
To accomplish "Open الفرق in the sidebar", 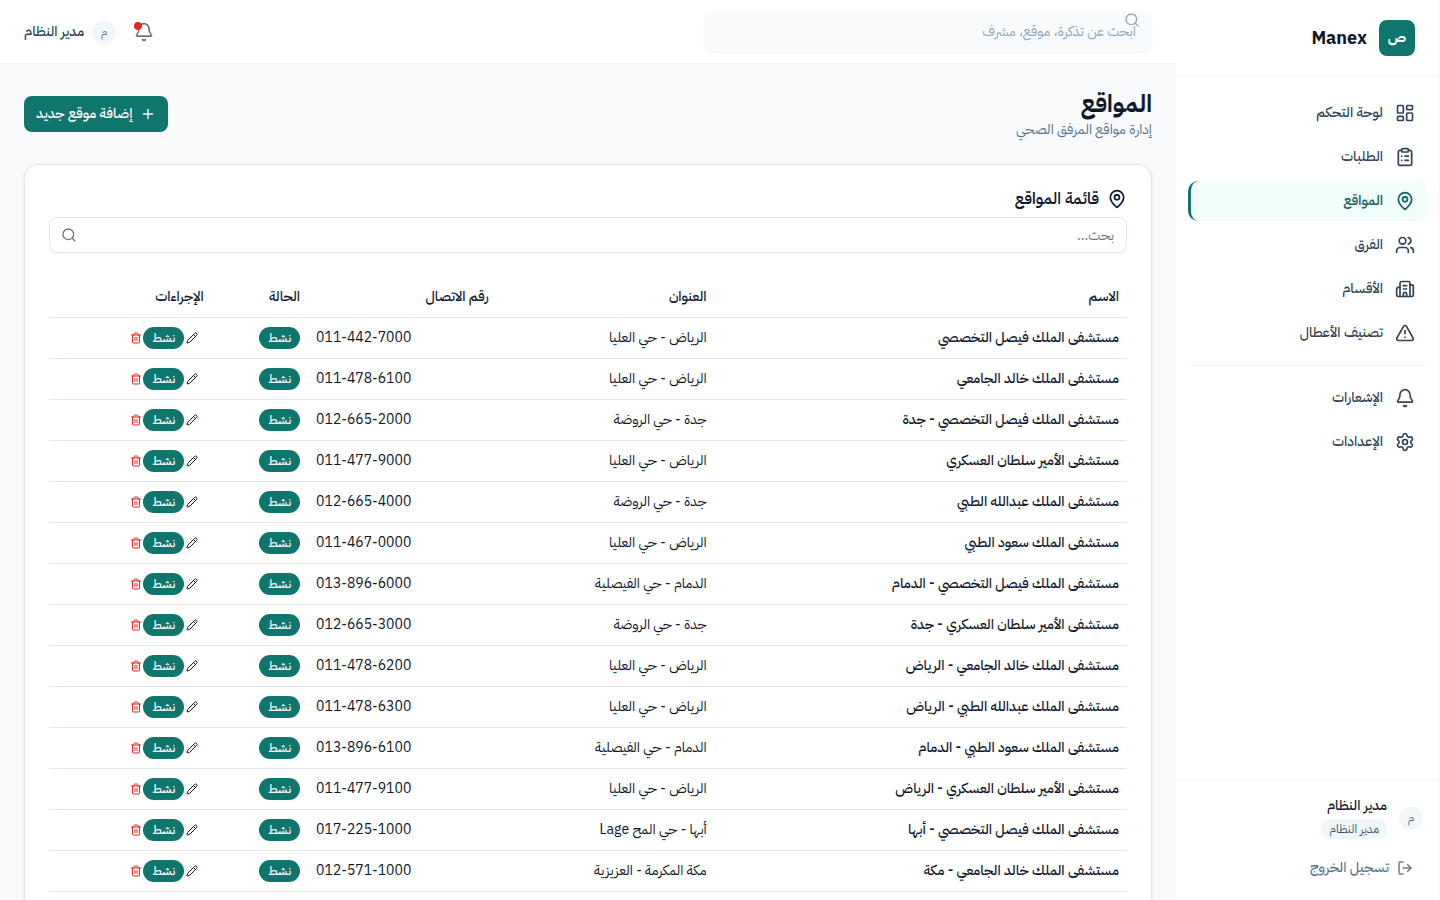I will click(x=1307, y=245).
